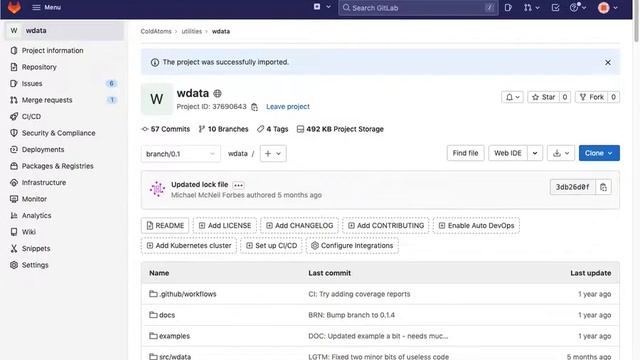Copy the commit SHA
This screenshot has width=640, height=360.
click(x=603, y=187)
